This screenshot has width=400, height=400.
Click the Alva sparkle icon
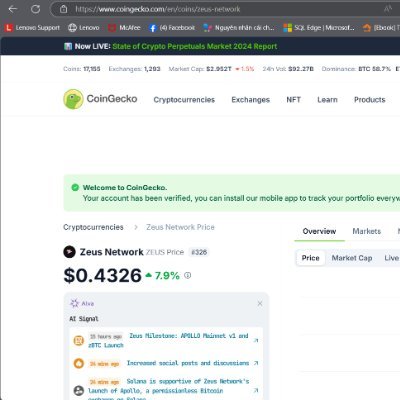pos(74,303)
